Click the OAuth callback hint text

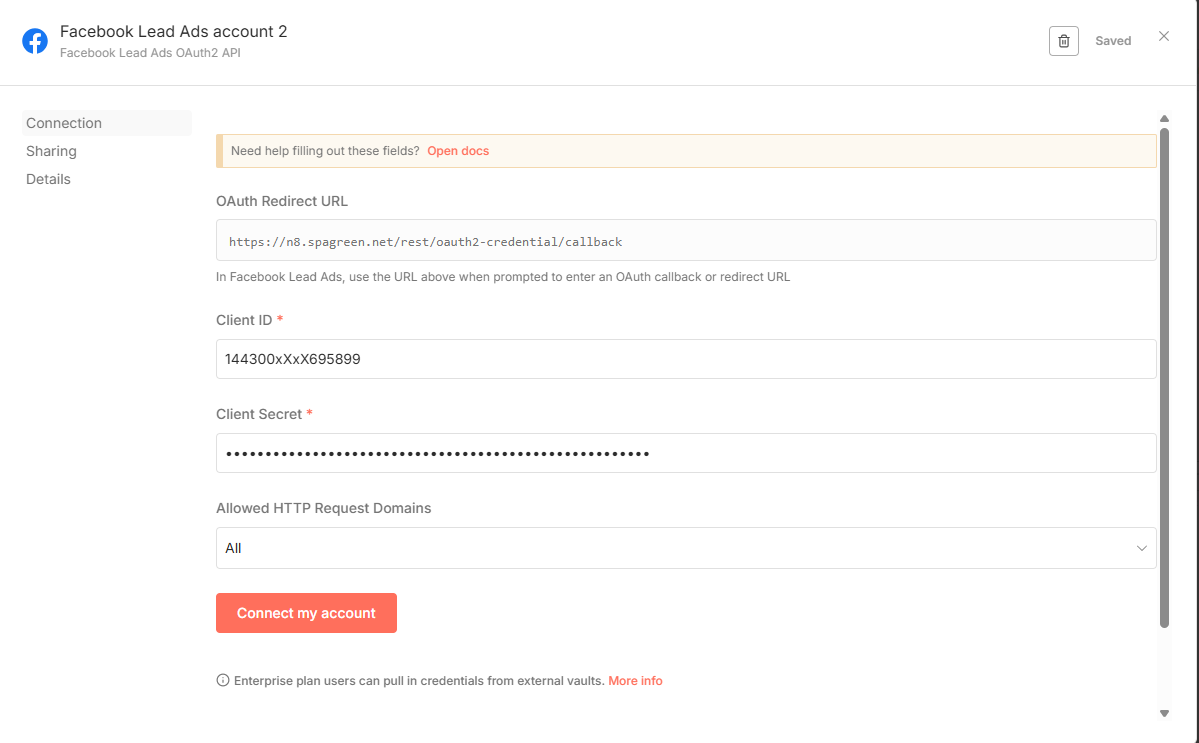[503, 277]
